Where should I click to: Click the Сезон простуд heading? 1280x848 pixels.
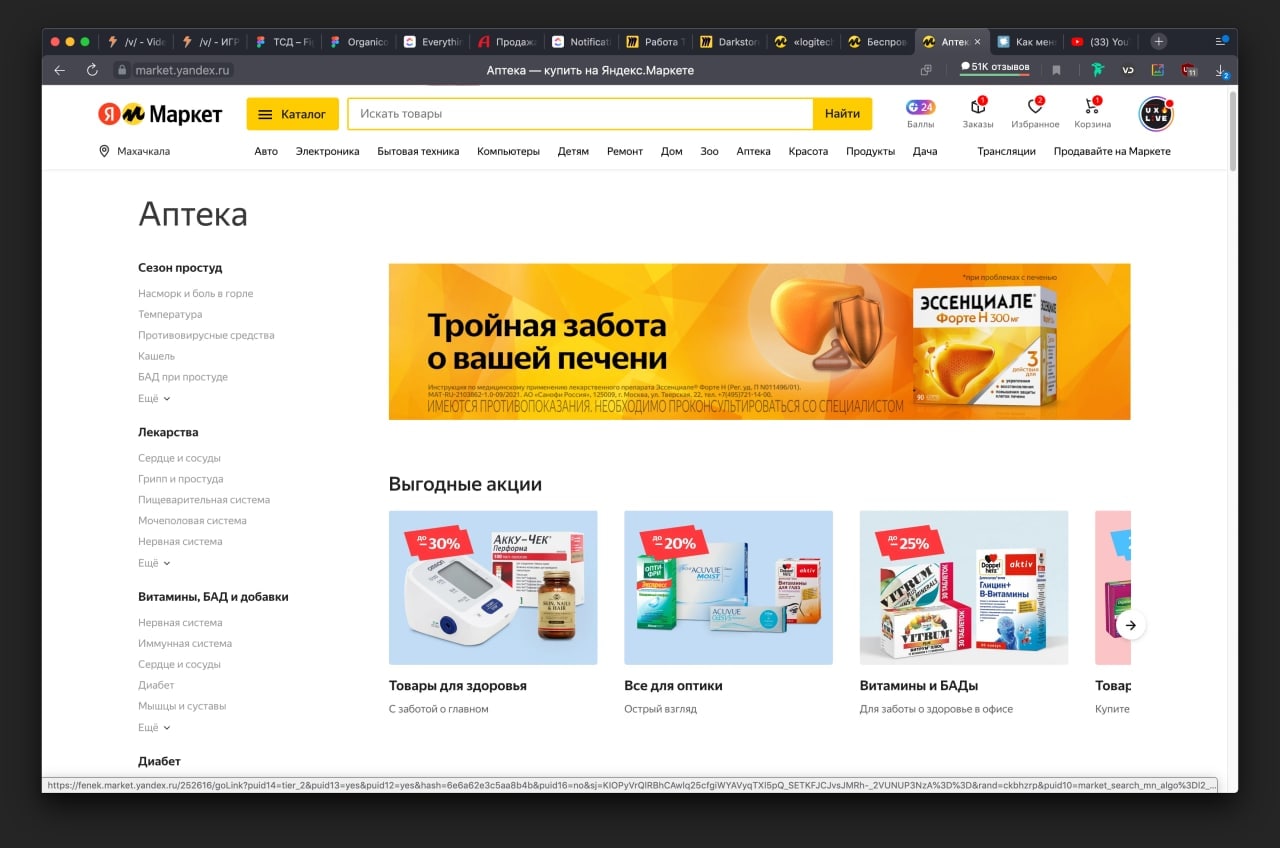[180, 268]
